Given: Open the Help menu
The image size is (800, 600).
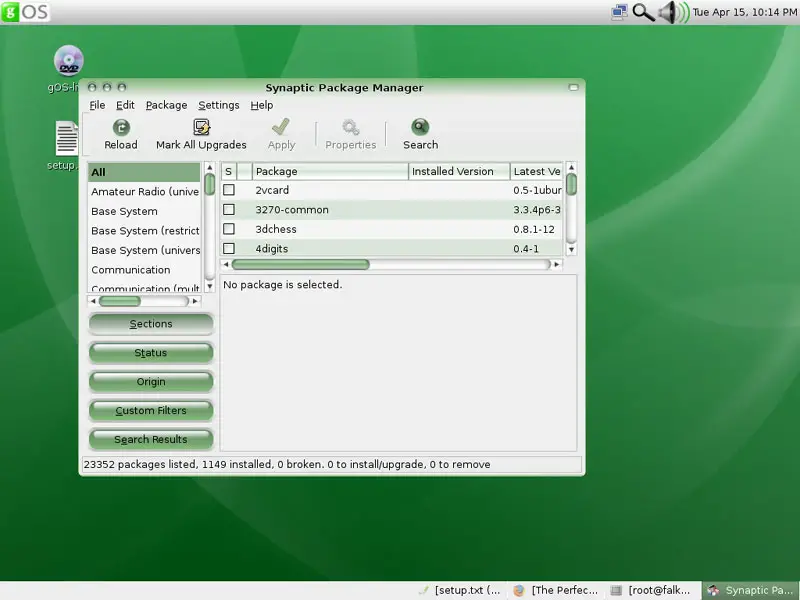Looking at the screenshot, I should [262, 105].
